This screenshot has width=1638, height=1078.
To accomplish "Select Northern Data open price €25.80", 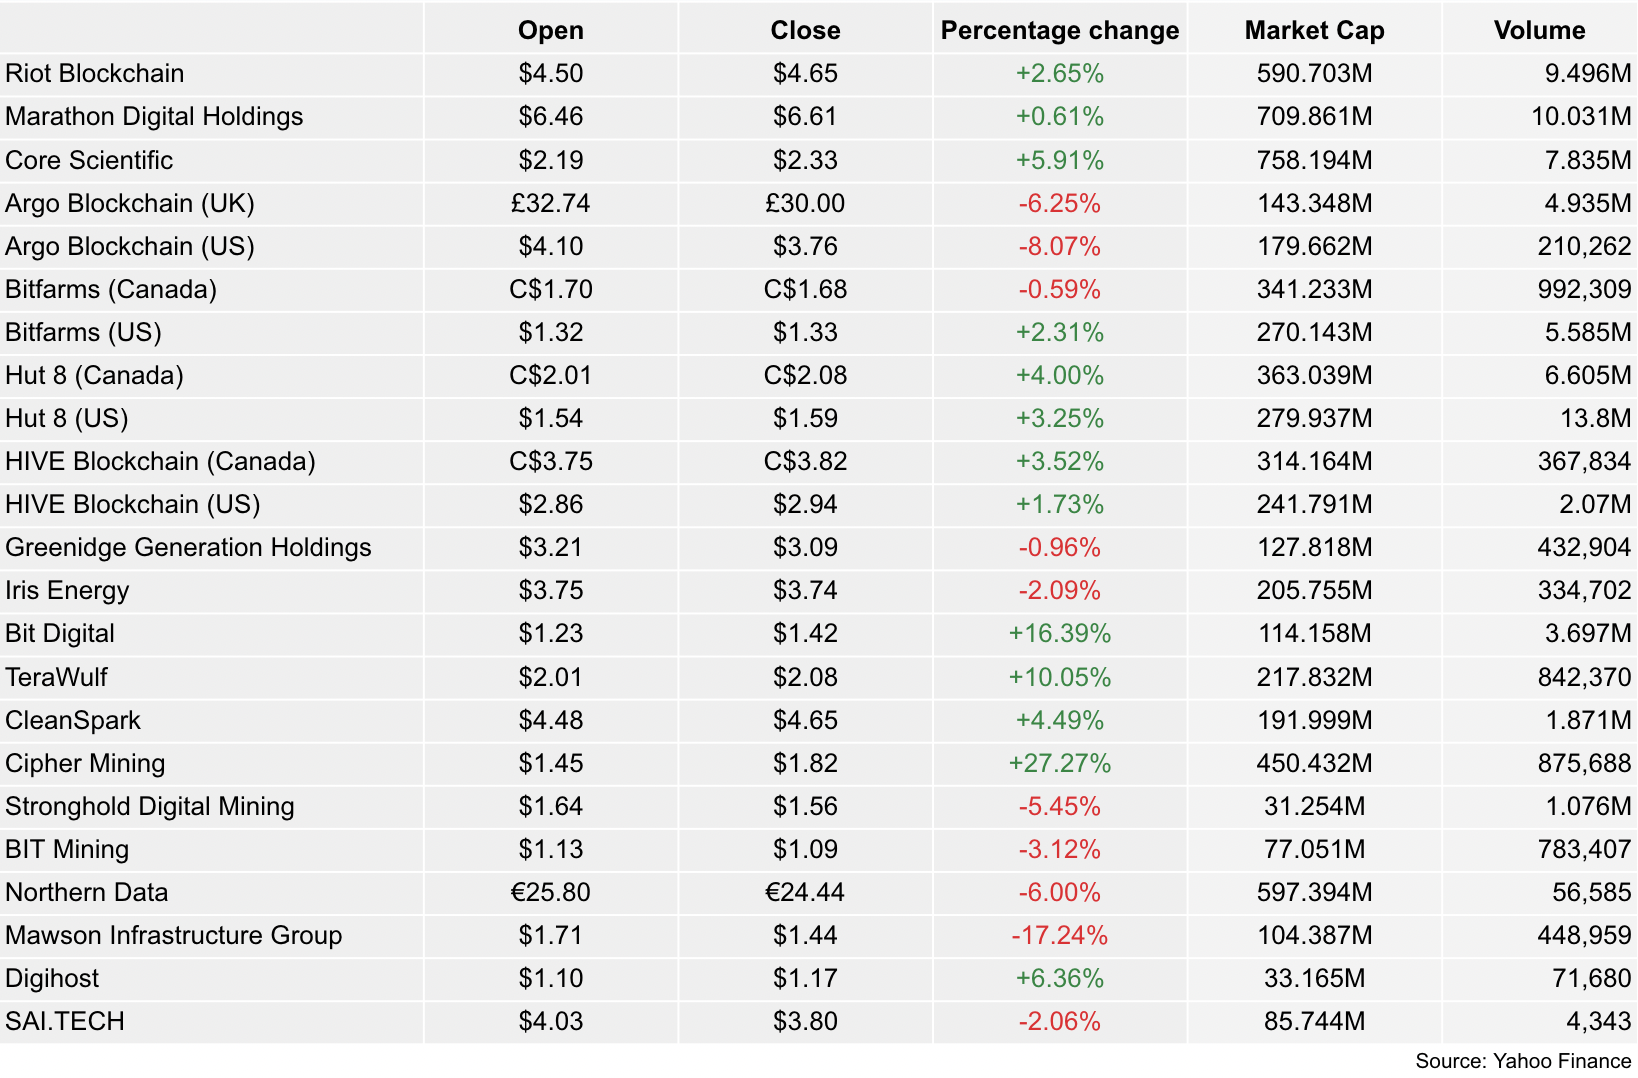I will coord(550,892).
